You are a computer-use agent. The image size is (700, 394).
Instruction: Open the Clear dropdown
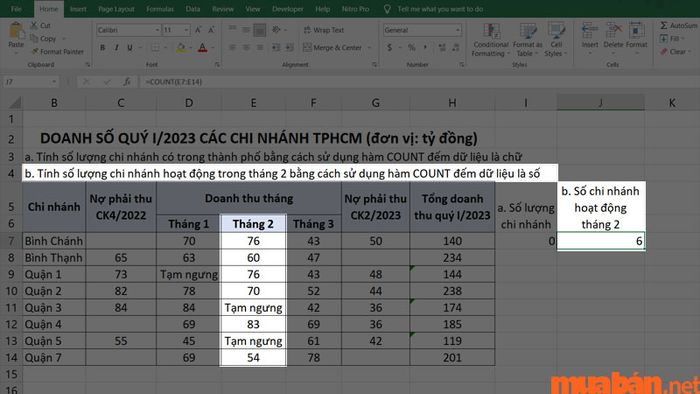pyautogui.click(x=675, y=52)
